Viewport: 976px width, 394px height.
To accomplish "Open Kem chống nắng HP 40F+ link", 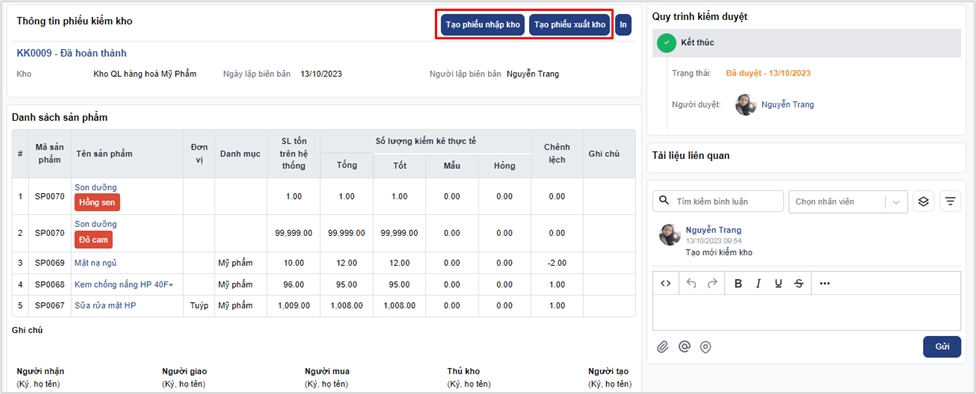I will (x=124, y=284).
